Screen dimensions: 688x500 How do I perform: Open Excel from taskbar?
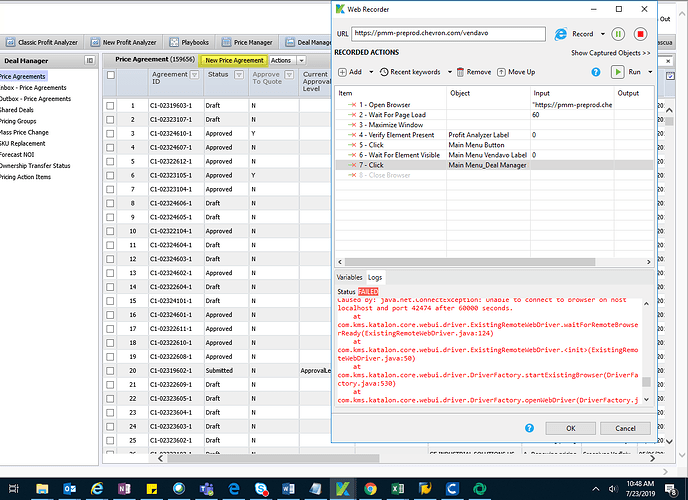(398, 488)
